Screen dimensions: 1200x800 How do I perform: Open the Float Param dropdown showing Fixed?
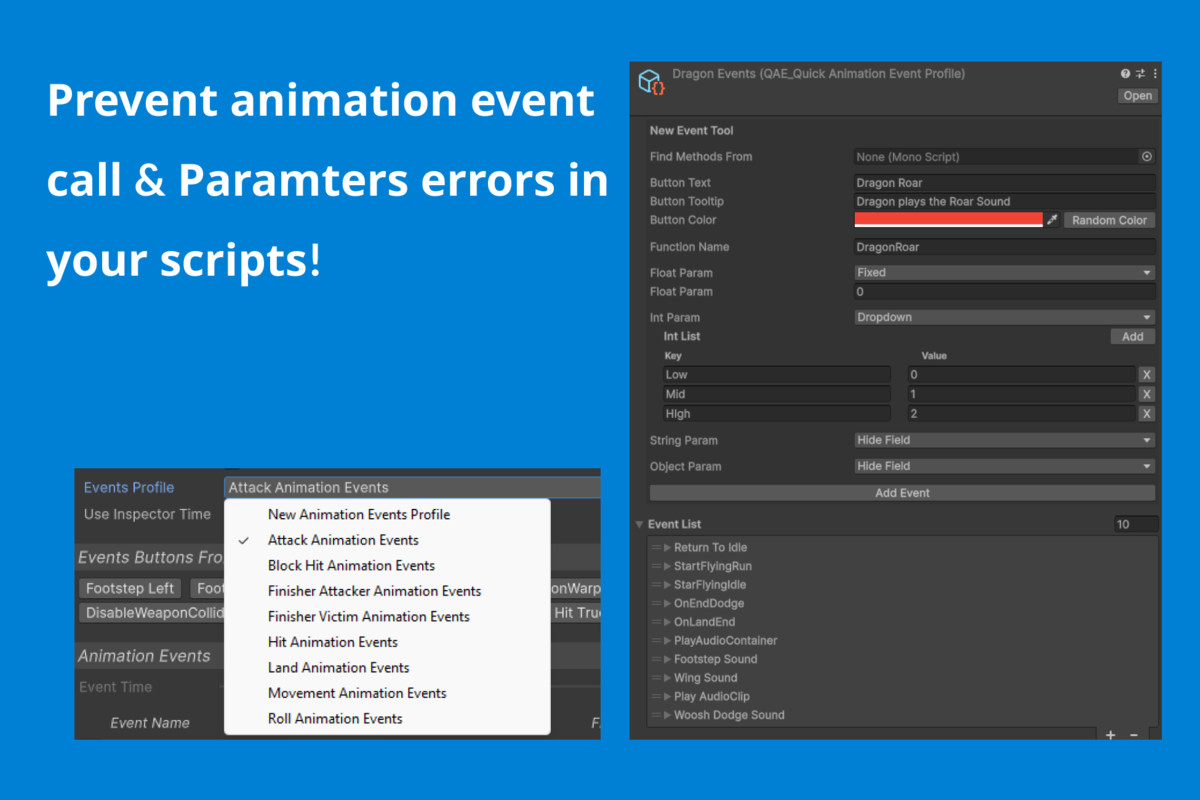[x=1002, y=271]
